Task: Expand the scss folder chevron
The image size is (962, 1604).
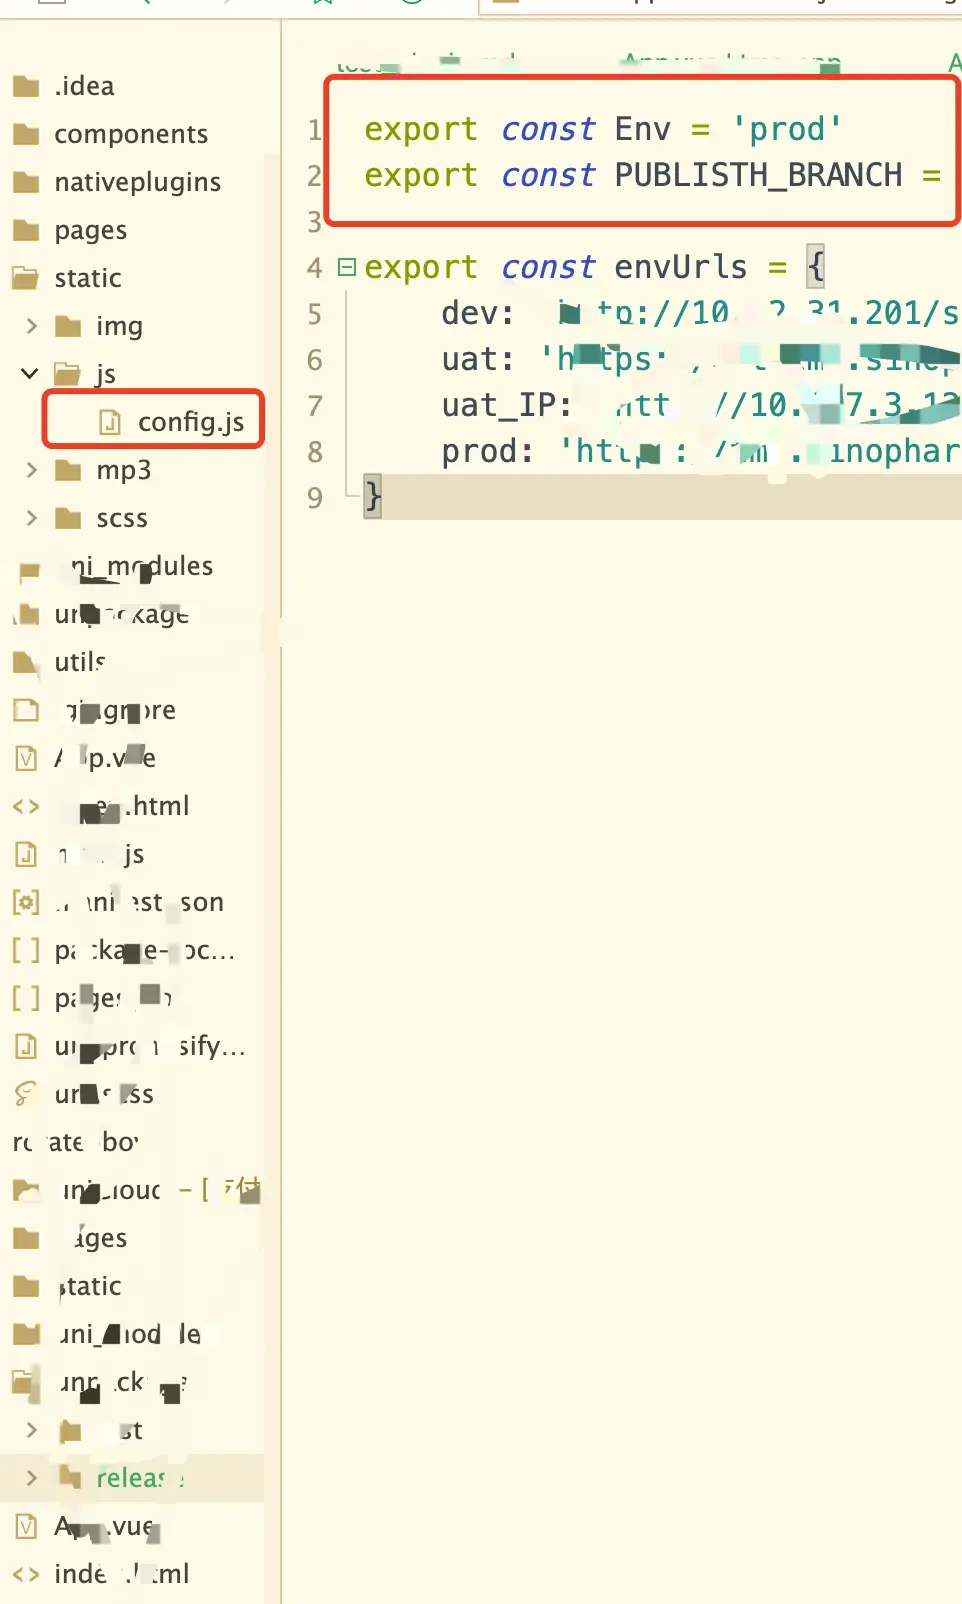Action: coord(31,518)
